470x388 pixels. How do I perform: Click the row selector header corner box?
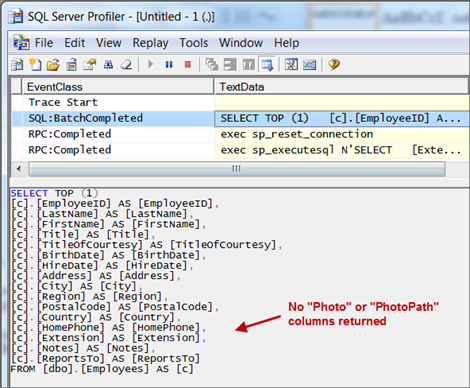[x=16, y=87]
